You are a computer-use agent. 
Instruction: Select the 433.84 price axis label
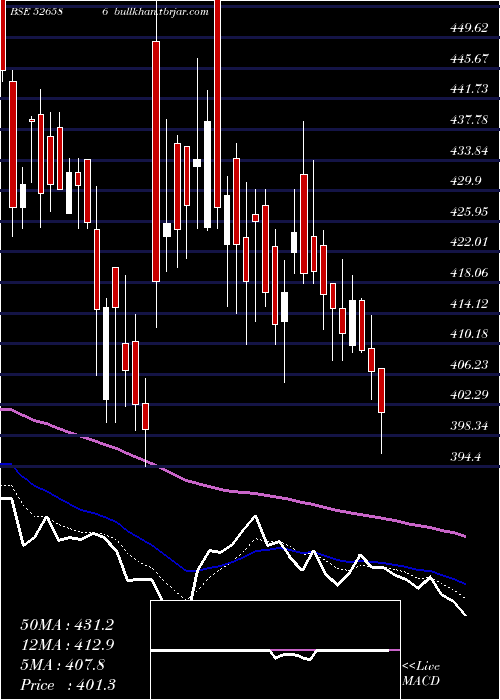coord(469,150)
